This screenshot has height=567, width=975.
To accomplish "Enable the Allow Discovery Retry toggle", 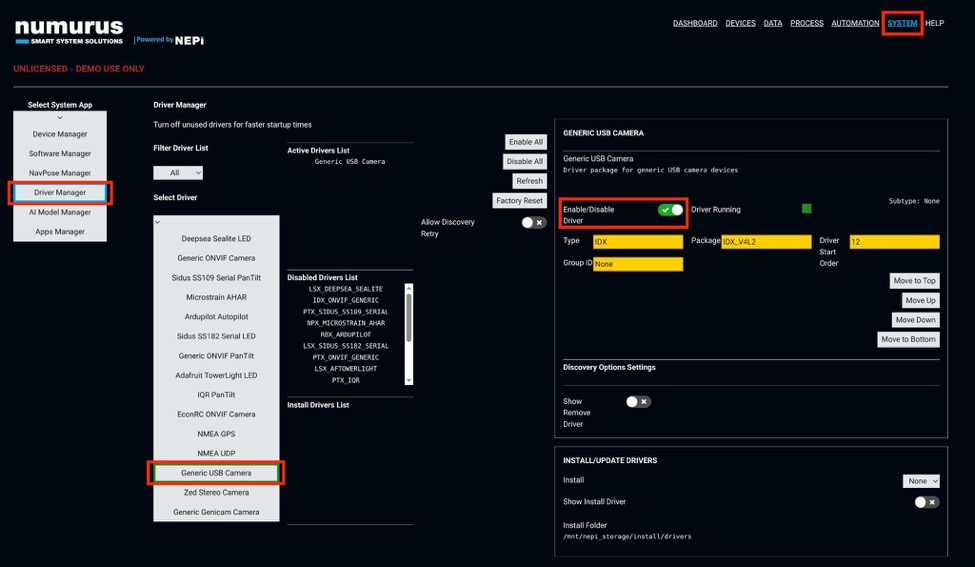I will [x=533, y=223].
